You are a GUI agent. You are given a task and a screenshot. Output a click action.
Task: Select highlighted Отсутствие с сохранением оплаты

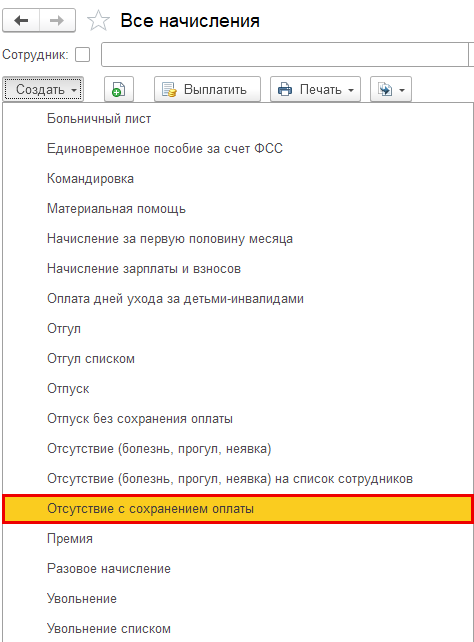click(238, 509)
